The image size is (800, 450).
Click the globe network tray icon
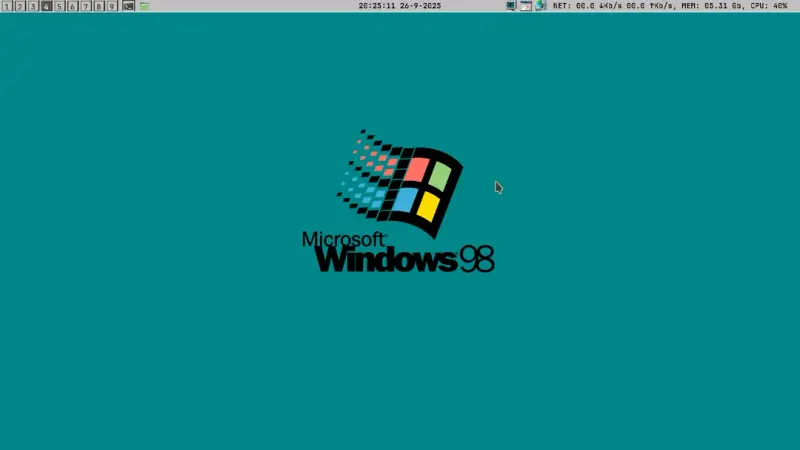tap(540, 6)
